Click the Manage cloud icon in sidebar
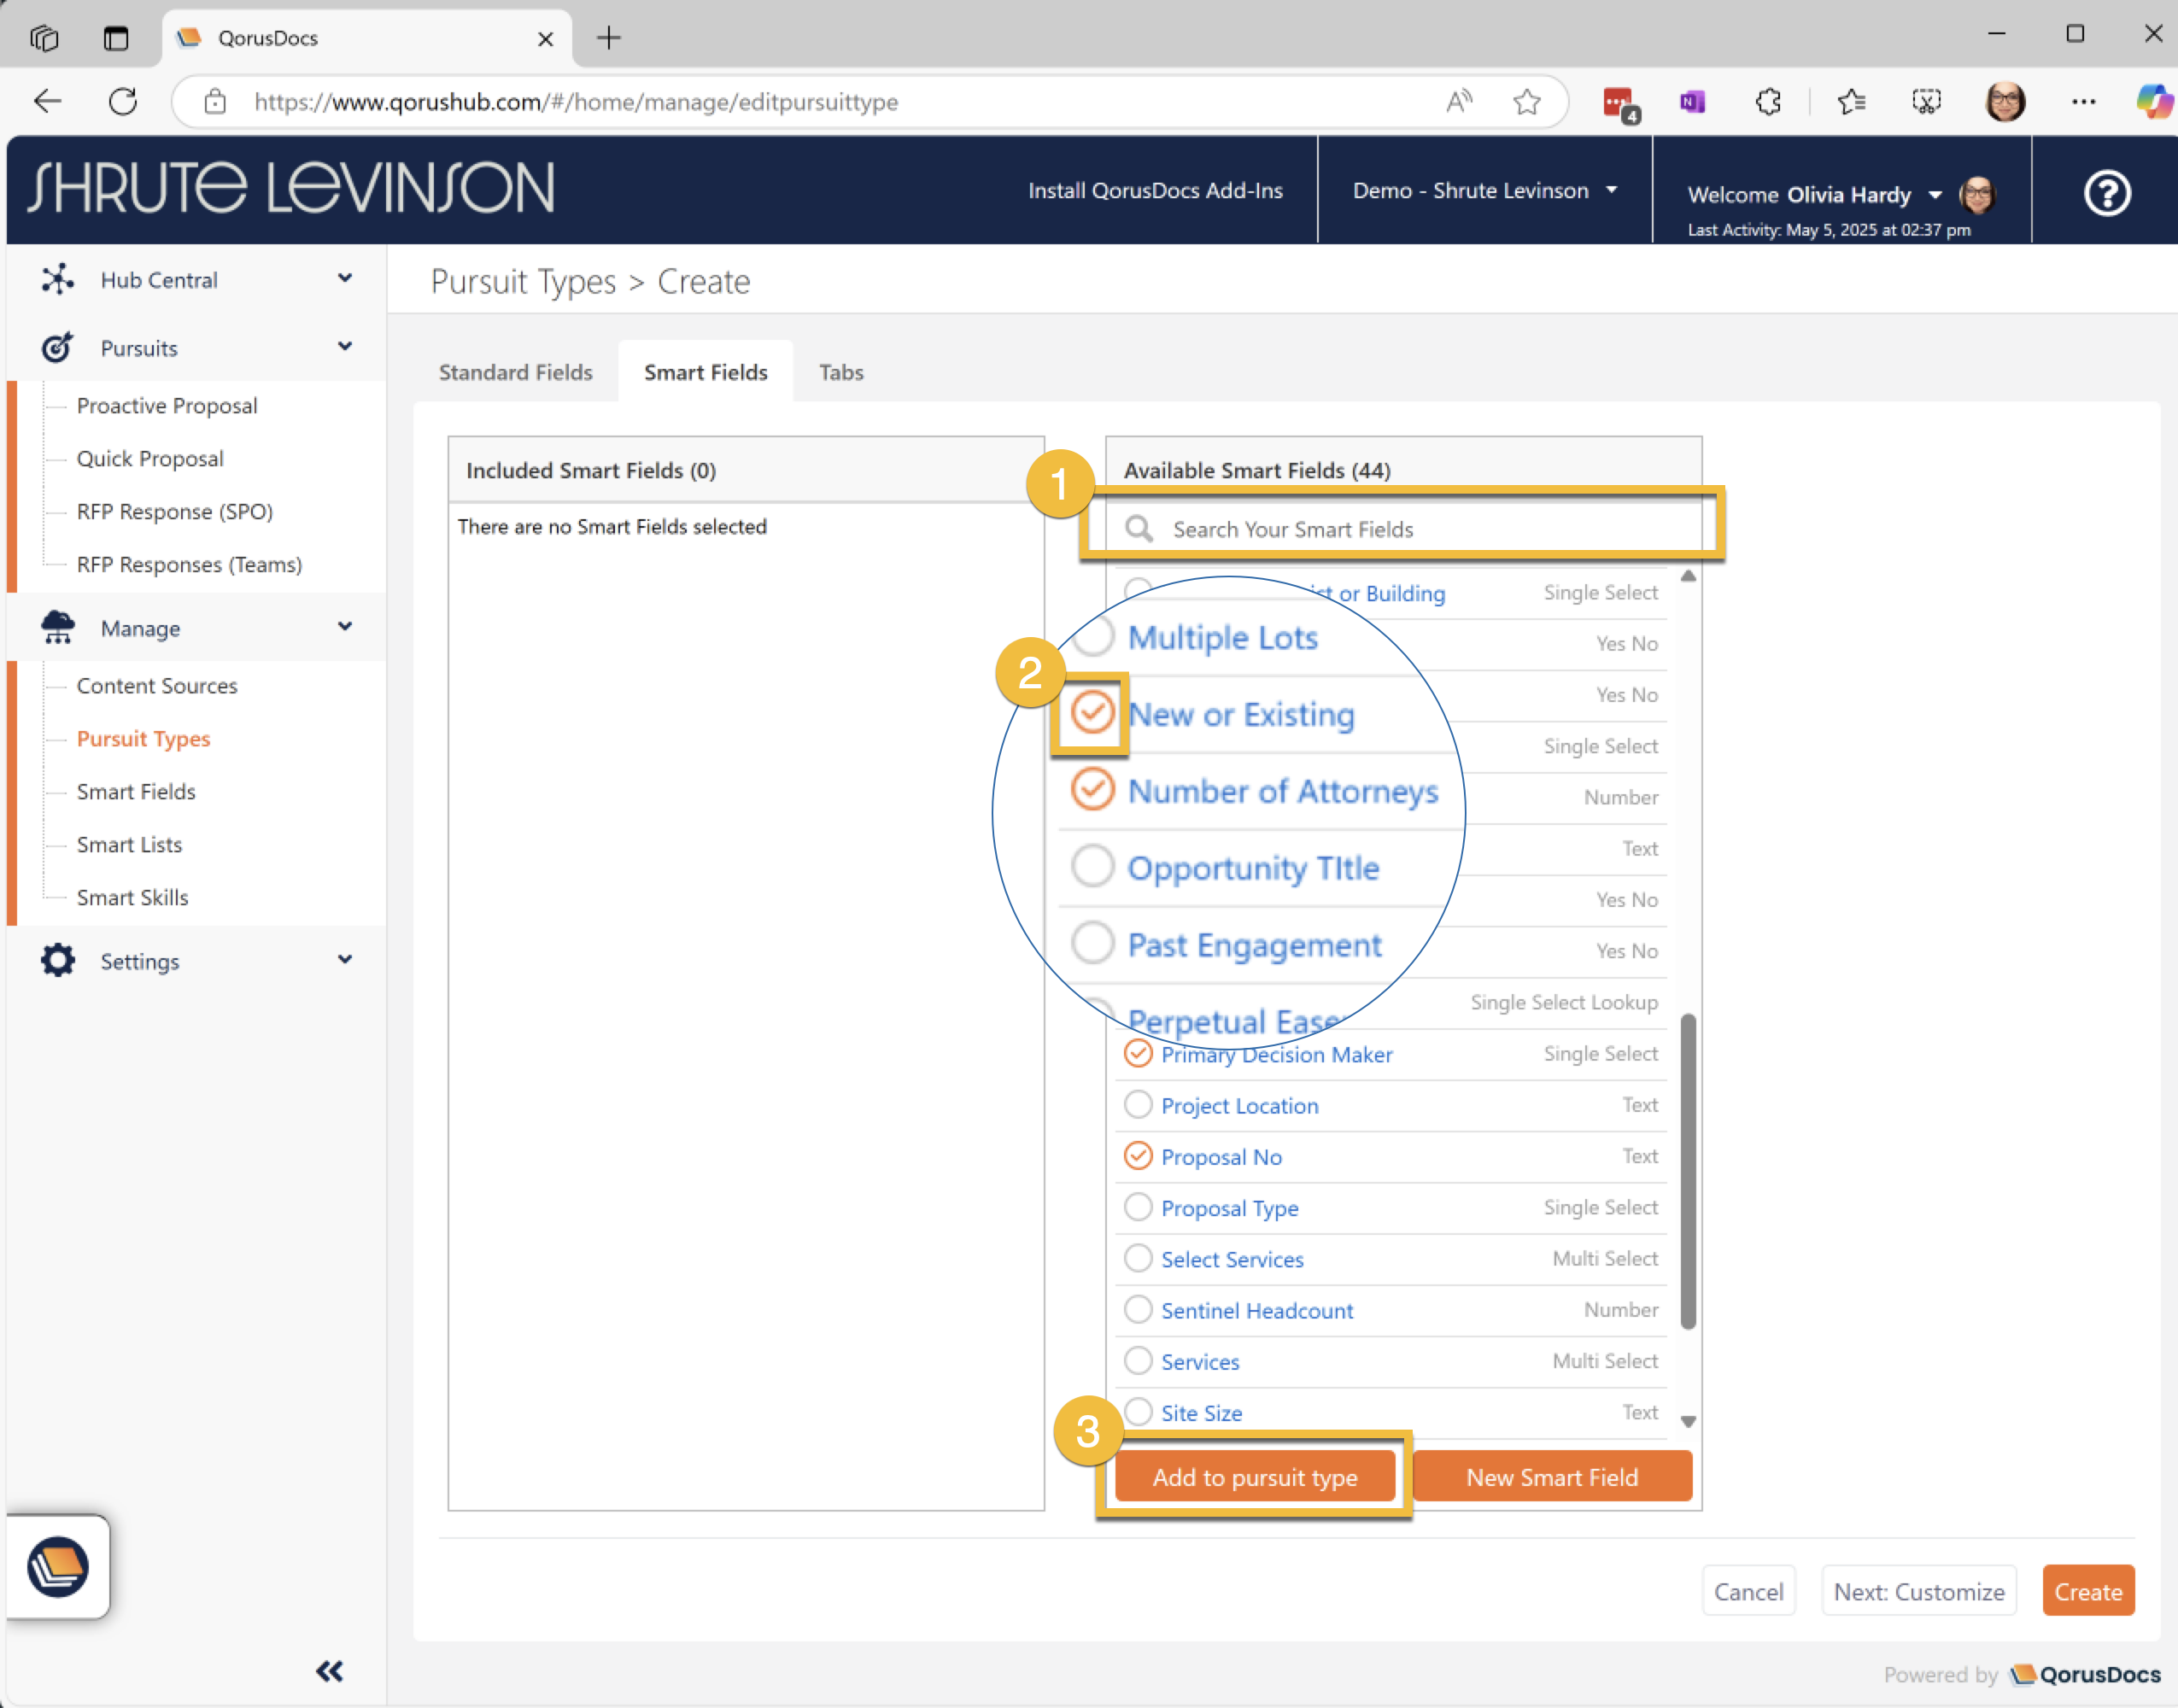 [x=57, y=628]
